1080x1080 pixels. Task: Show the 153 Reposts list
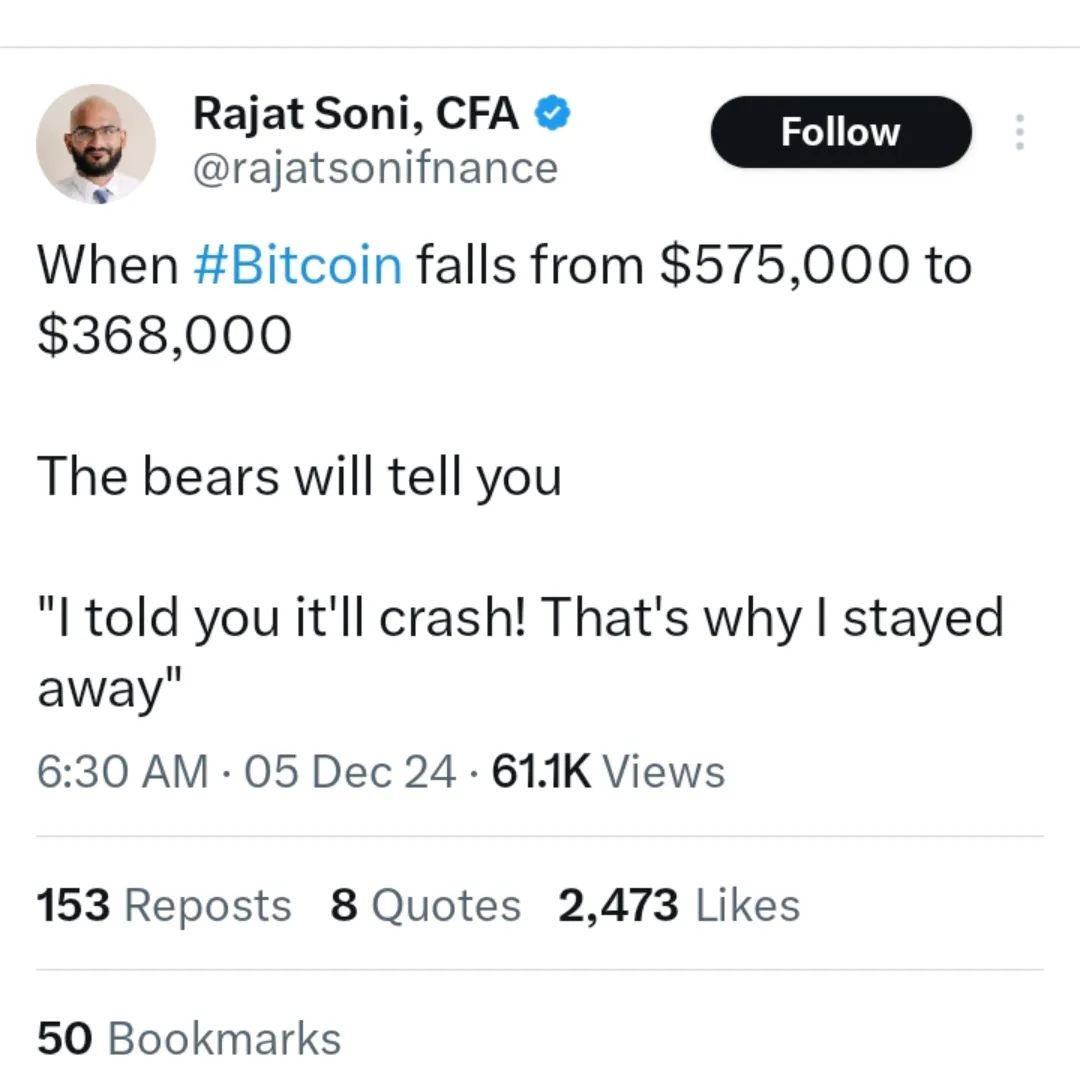(x=164, y=904)
